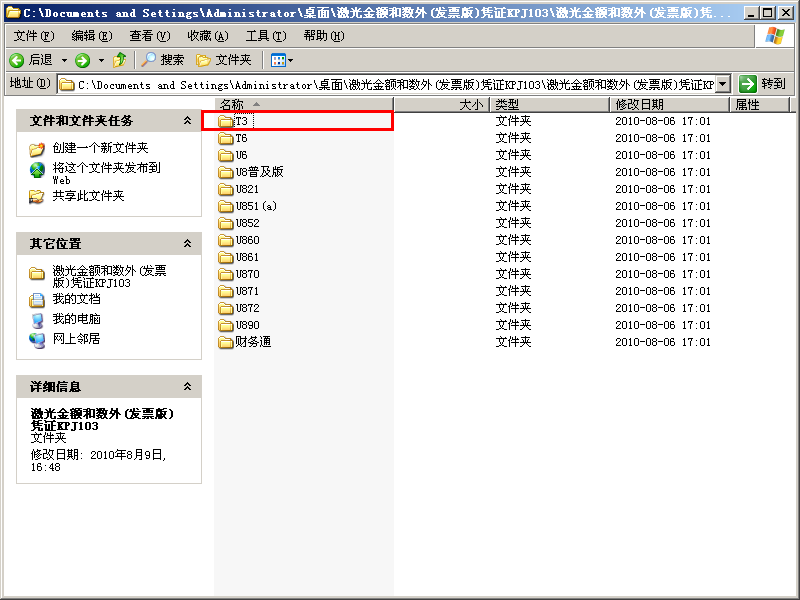Screen dimensions: 800x600
Task: Select the U870 folder icon
Action: coord(226,274)
